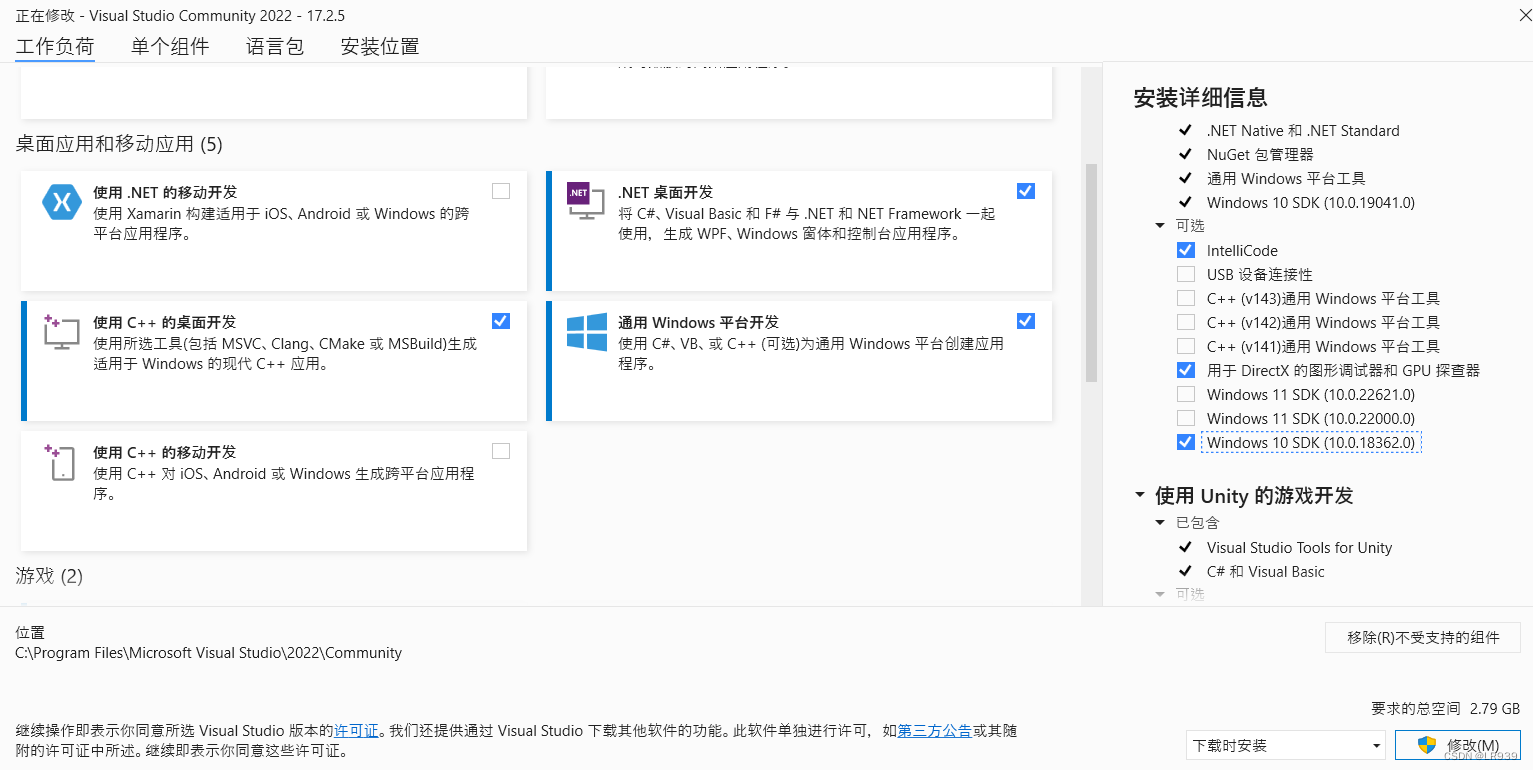Click 移除(R)不受支持的组件 button
Image resolution: width=1533 pixels, height=770 pixels.
point(1423,637)
